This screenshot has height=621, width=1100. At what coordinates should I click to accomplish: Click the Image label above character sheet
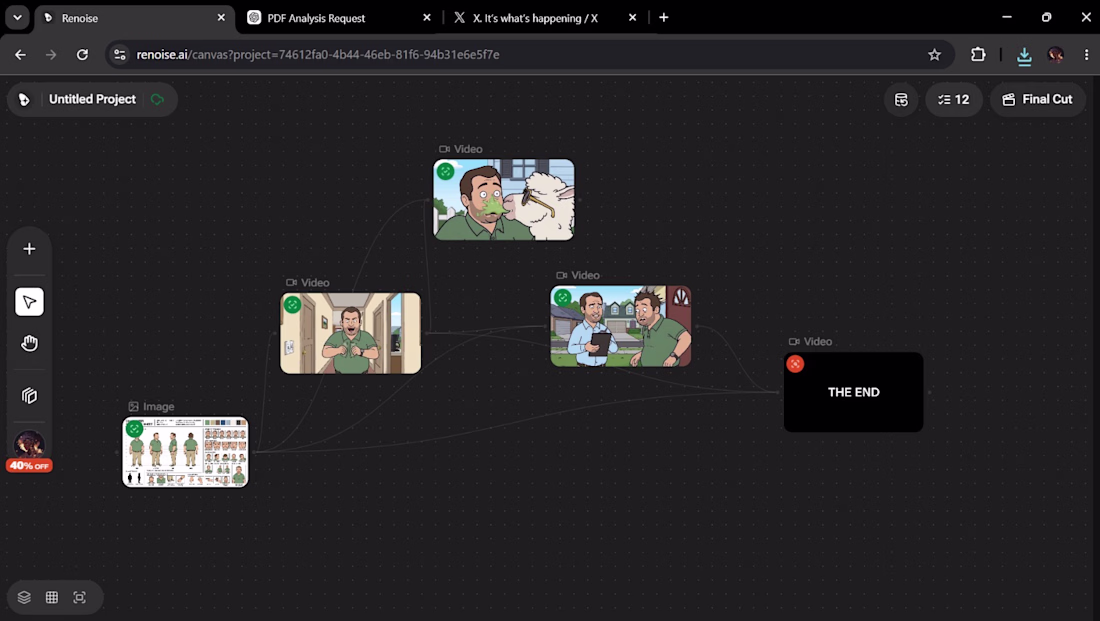pos(152,406)
